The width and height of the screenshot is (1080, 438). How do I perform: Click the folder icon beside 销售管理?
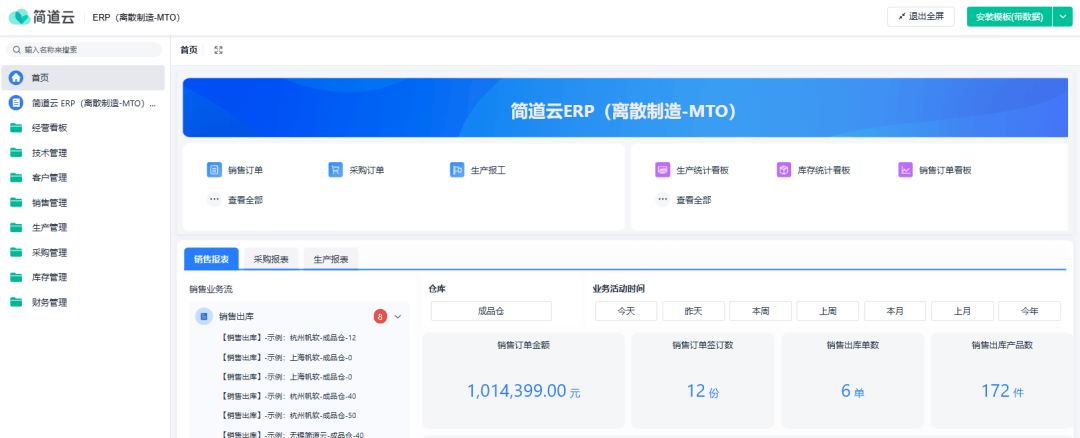tap(16, 202)
